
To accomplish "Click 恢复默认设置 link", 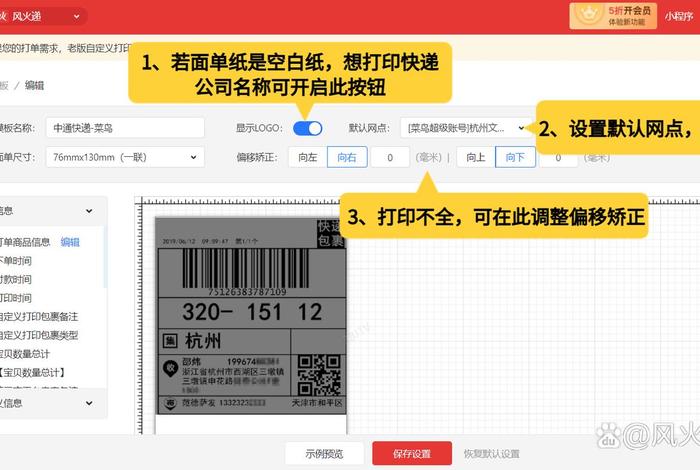I will 492,454.
